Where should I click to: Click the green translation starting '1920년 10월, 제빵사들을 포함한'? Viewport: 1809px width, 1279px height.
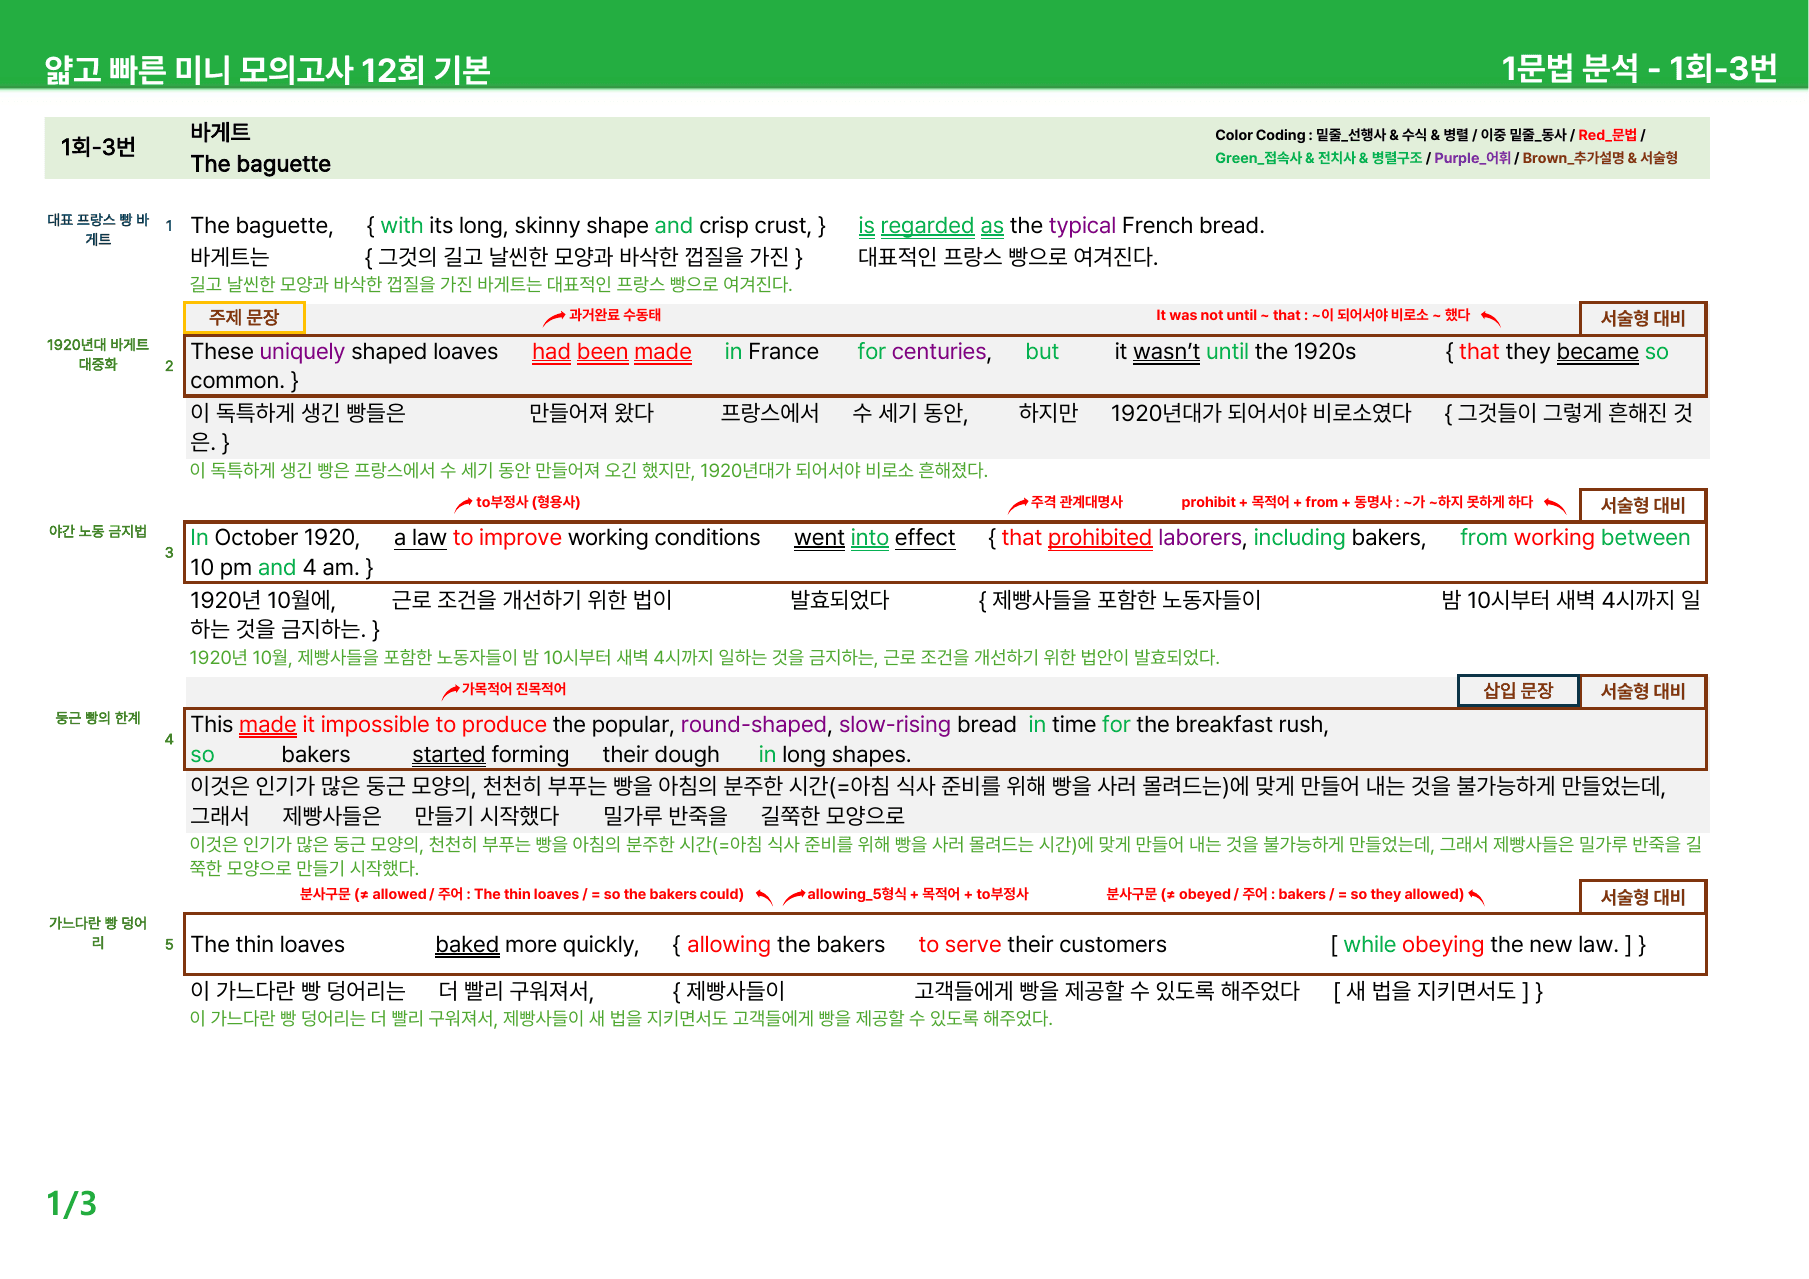click(x=705, y=658)
